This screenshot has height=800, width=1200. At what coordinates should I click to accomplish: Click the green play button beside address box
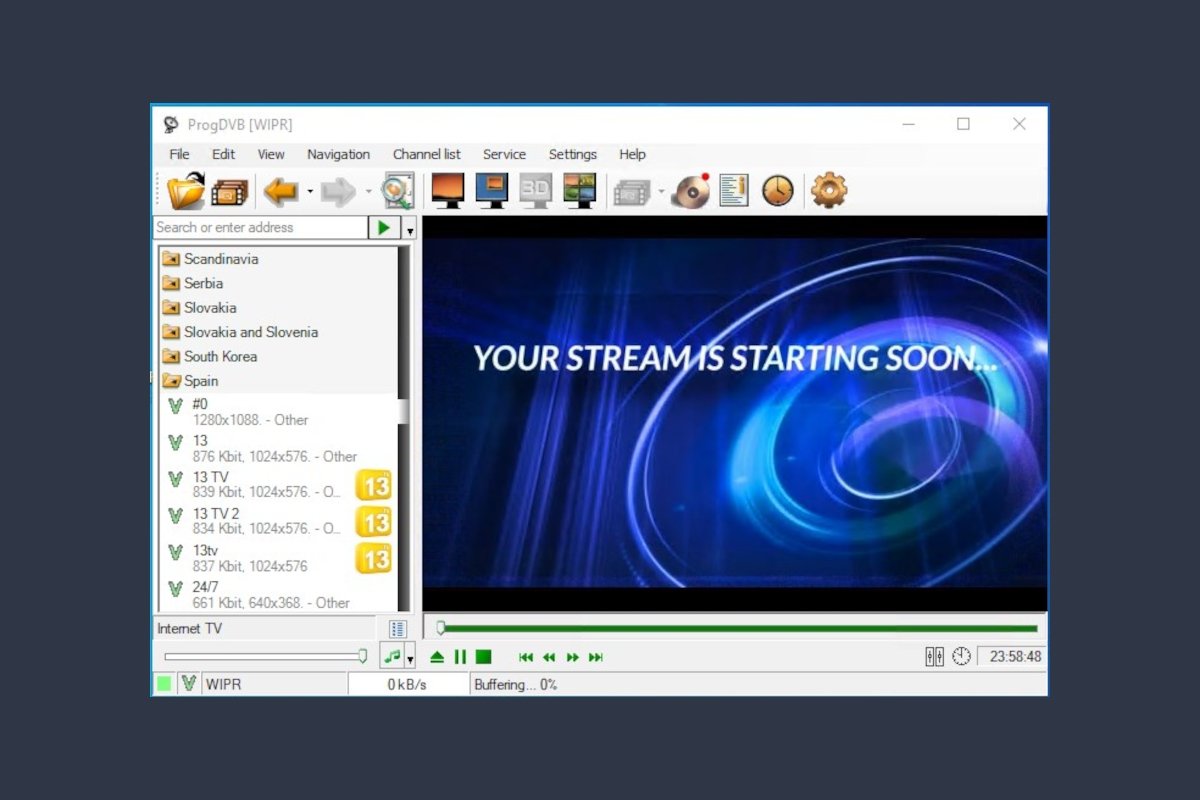[384, 228]
